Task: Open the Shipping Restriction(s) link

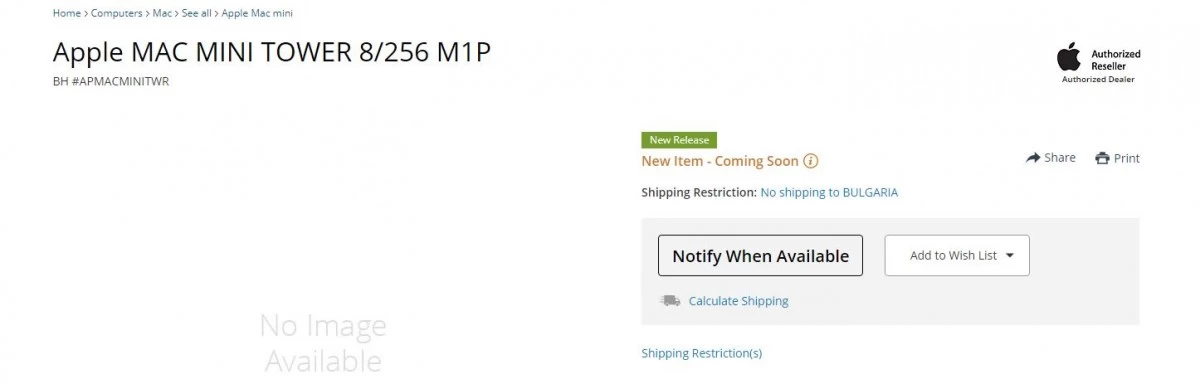Action: [701, 353]
